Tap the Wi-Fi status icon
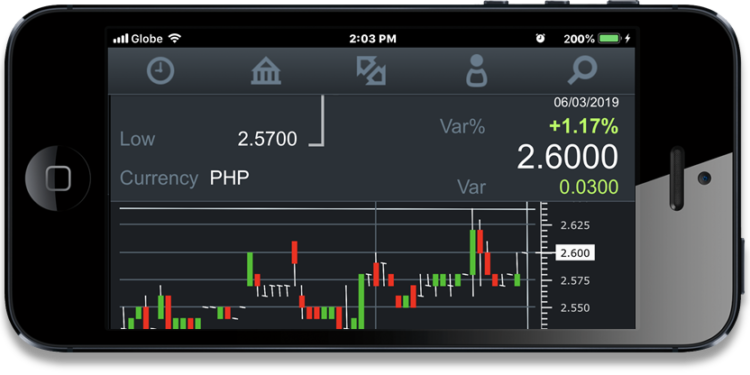Viewport: 750px width, 375px height. pos(175,38)
